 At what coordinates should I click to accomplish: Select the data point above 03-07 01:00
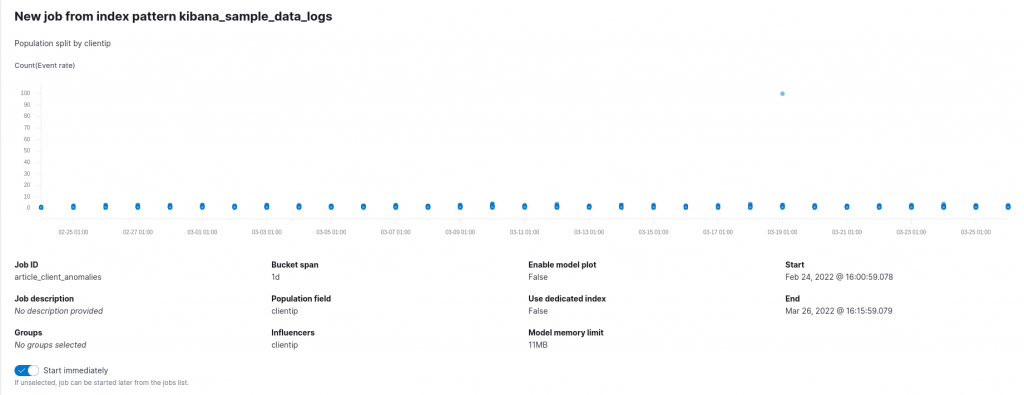tap(396, 206)
